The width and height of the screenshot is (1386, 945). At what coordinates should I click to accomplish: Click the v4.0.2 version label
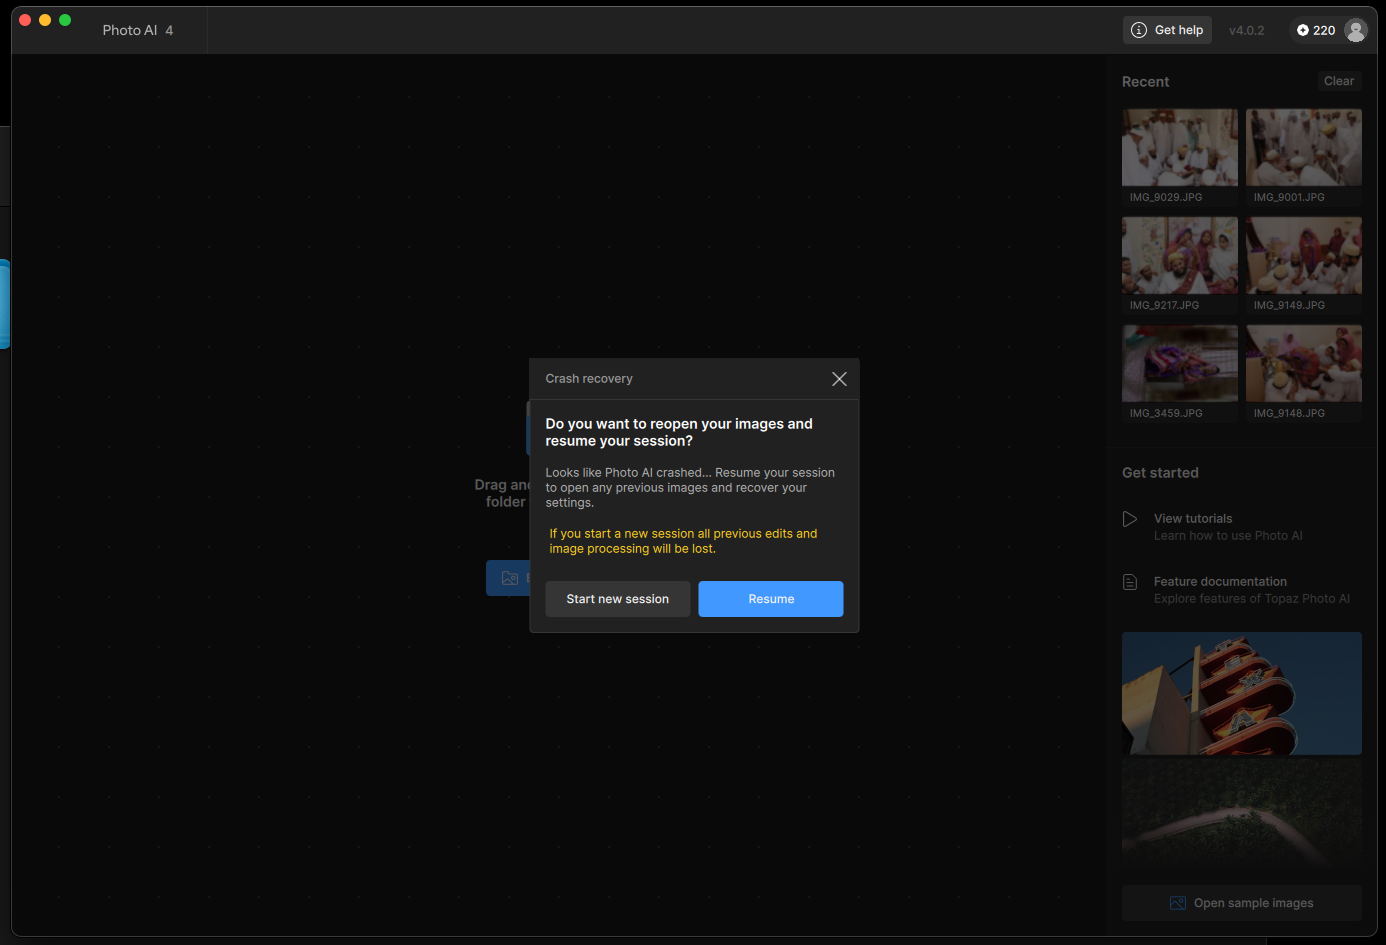pyautogui.click(x=1246, y=30)
